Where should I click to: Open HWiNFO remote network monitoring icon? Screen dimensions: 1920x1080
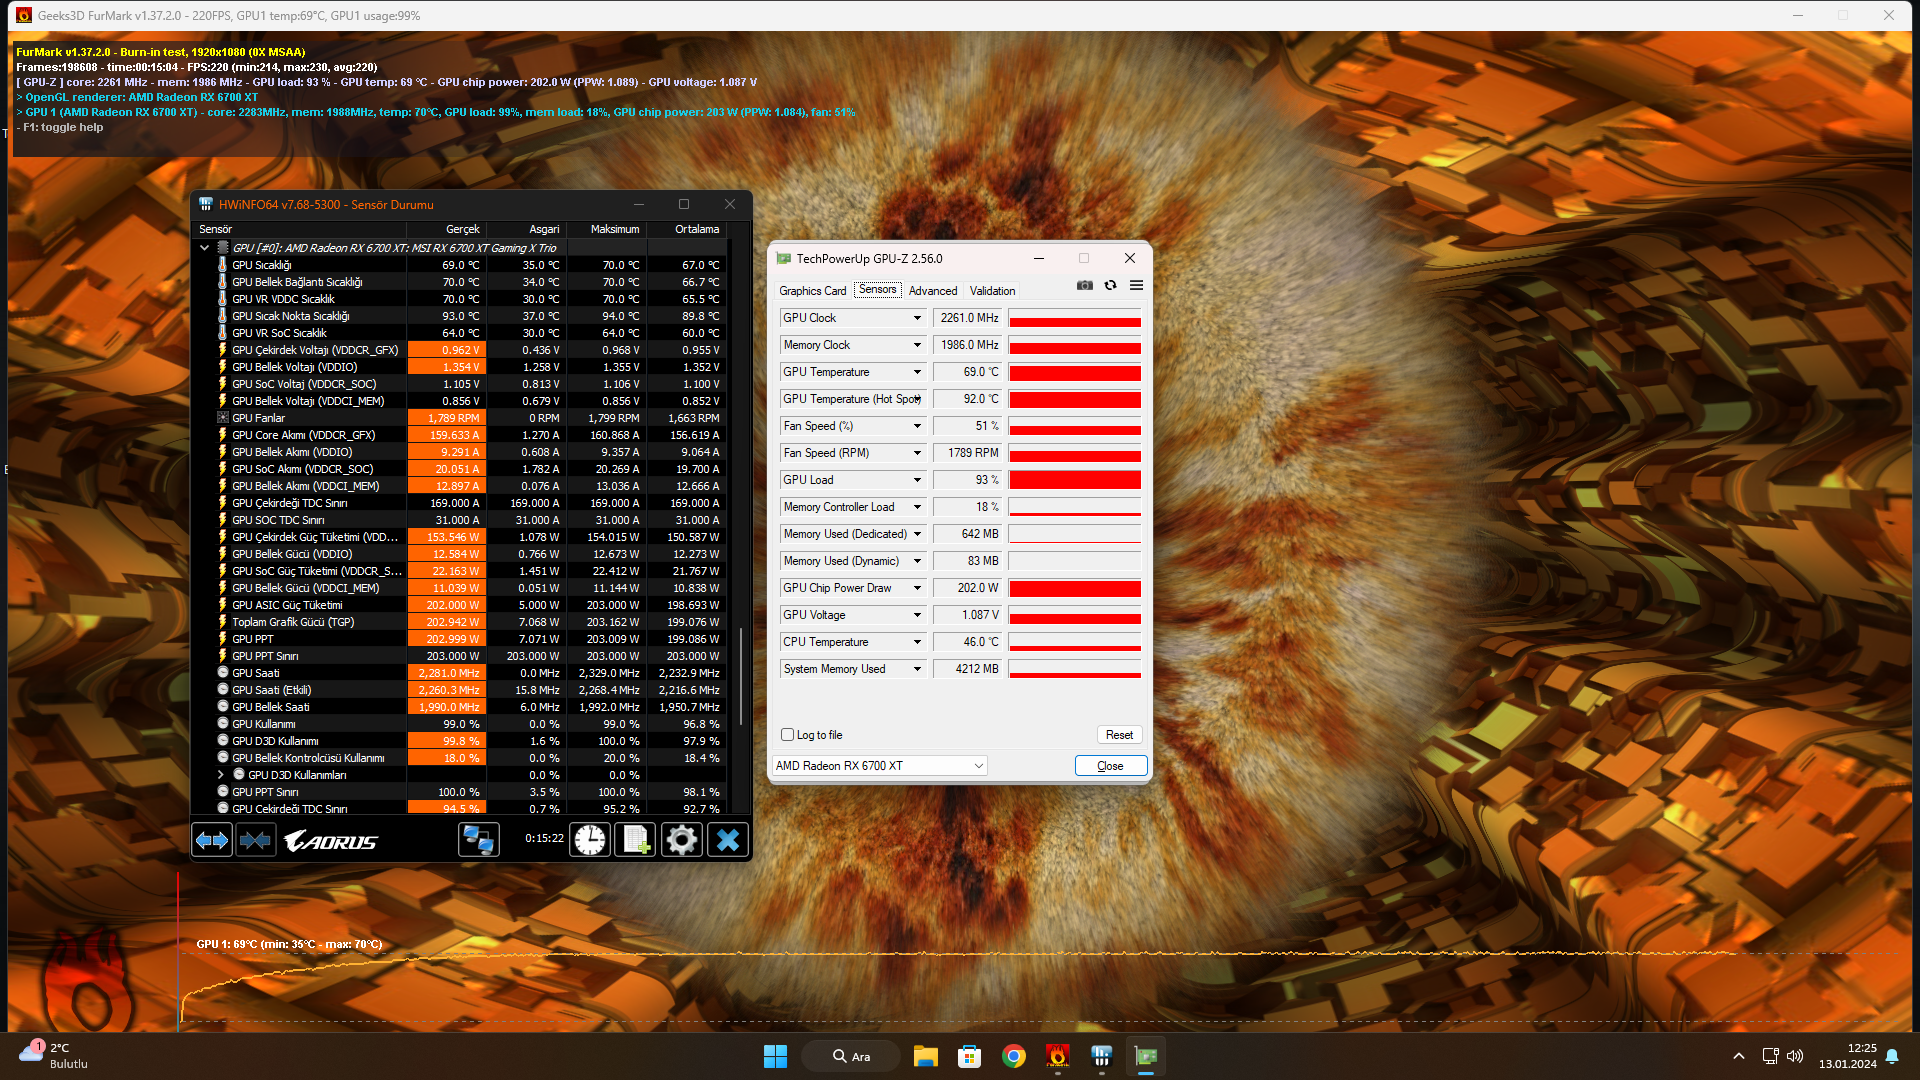478,840
